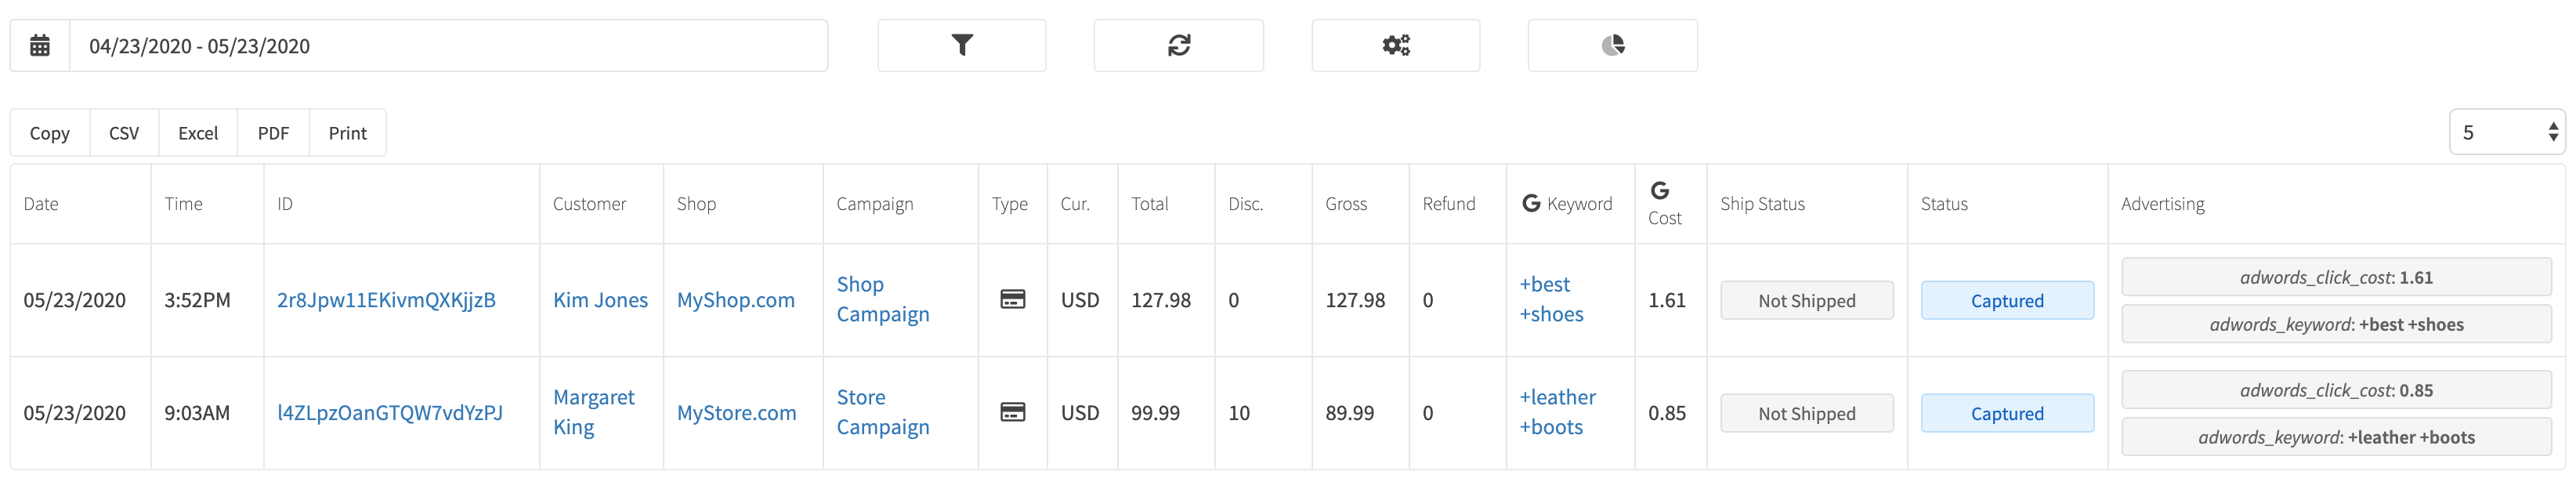
Task: Export the table as CSV
Action: [x=124, y=133]
